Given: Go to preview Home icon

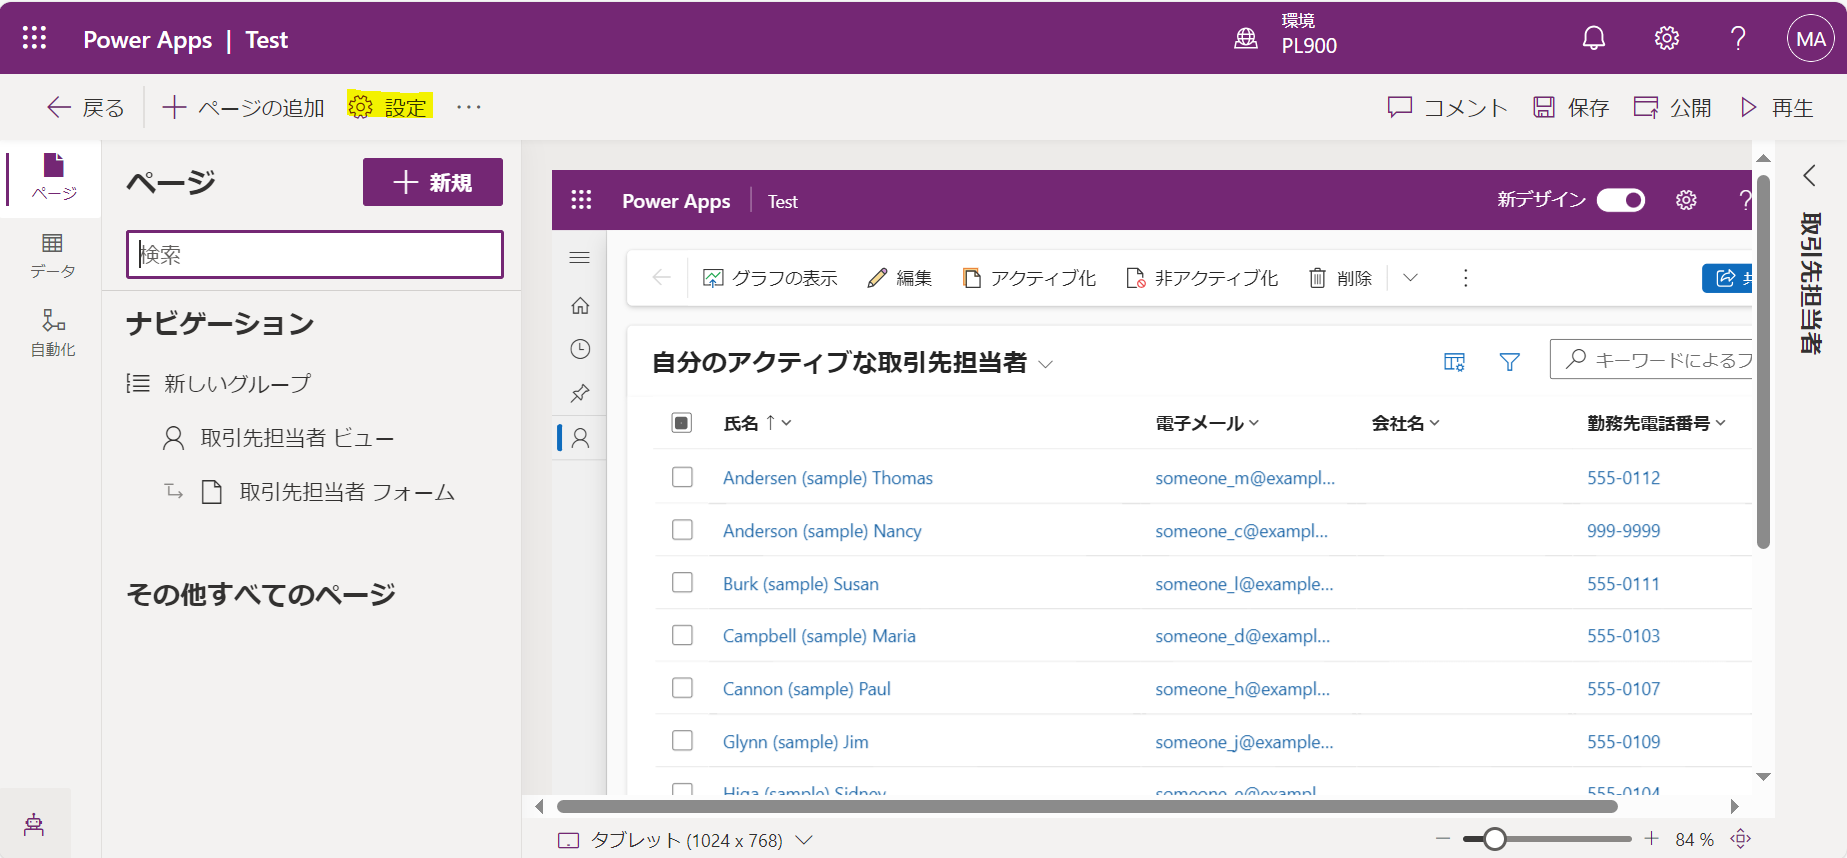Looking at the screenshot, I should click(x=580, y=306).
